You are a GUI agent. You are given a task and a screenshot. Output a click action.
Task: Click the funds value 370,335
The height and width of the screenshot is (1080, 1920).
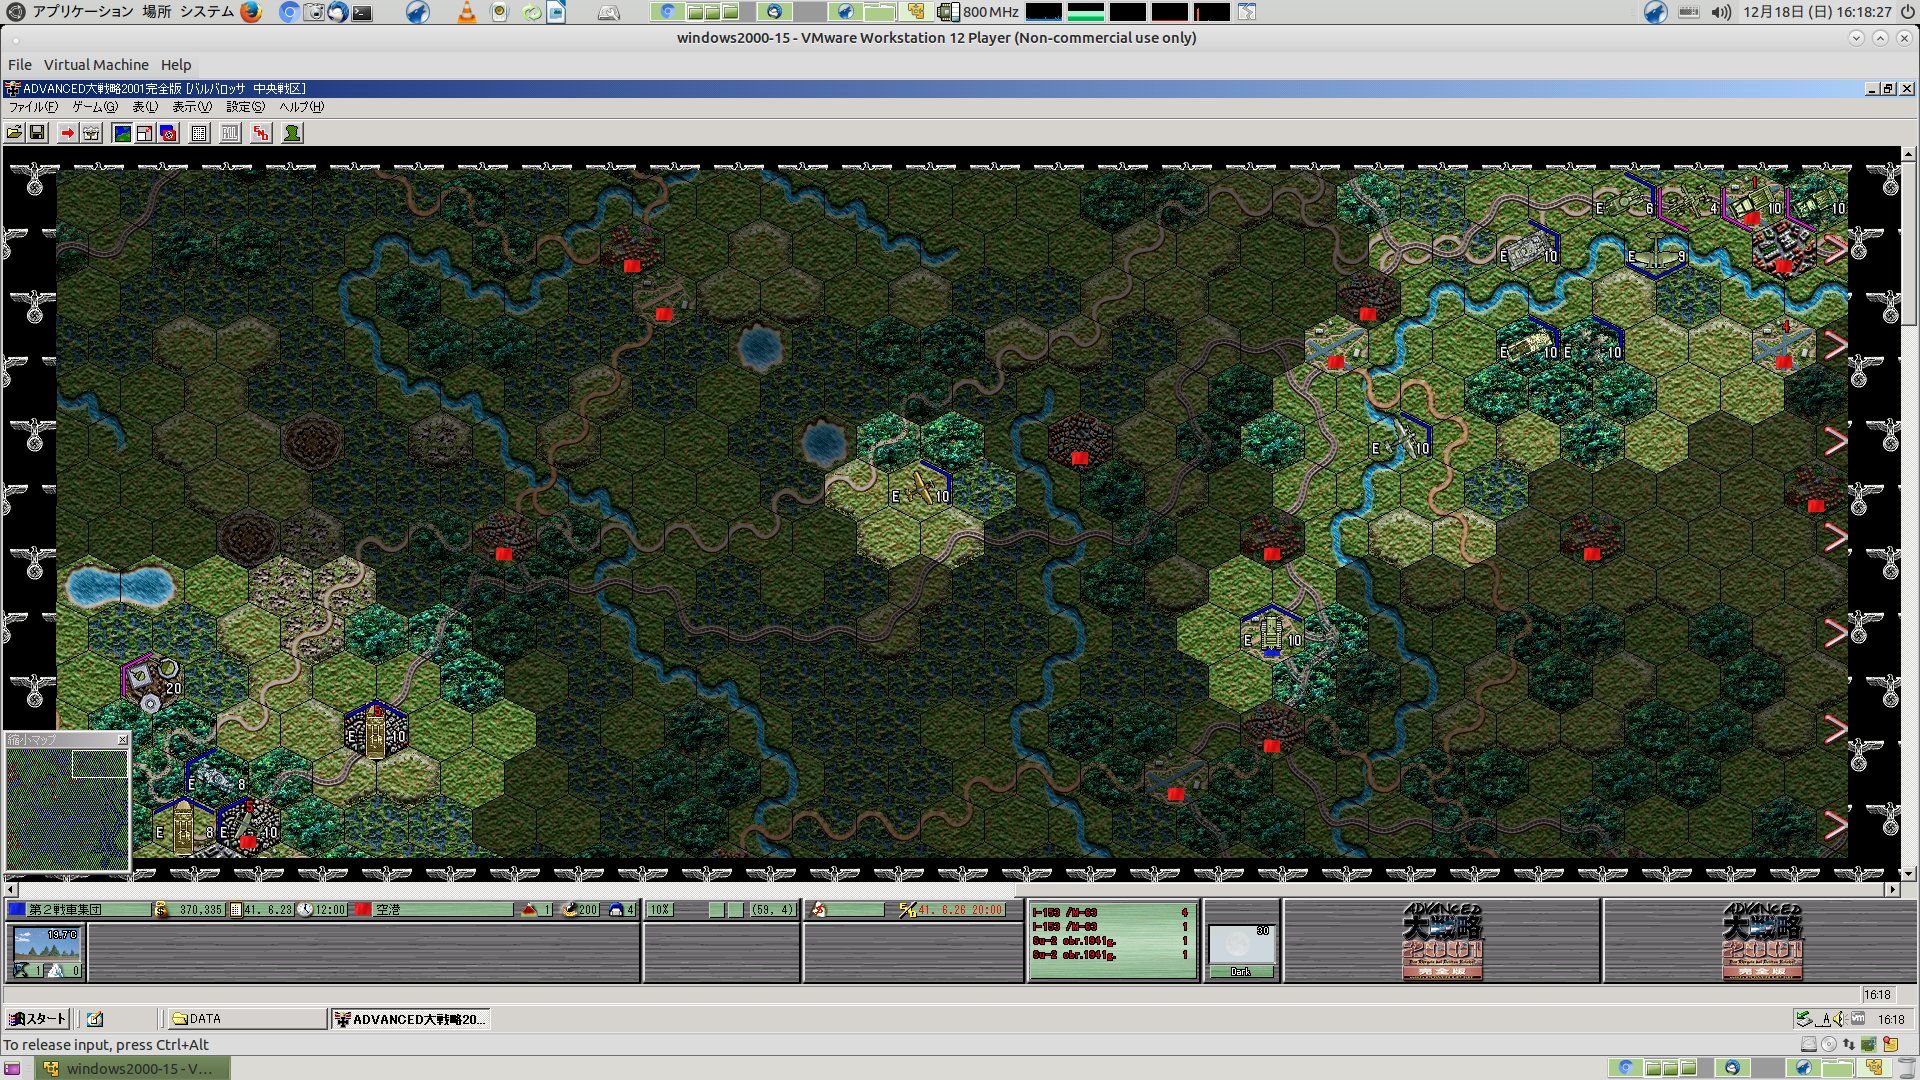(201, 910)
